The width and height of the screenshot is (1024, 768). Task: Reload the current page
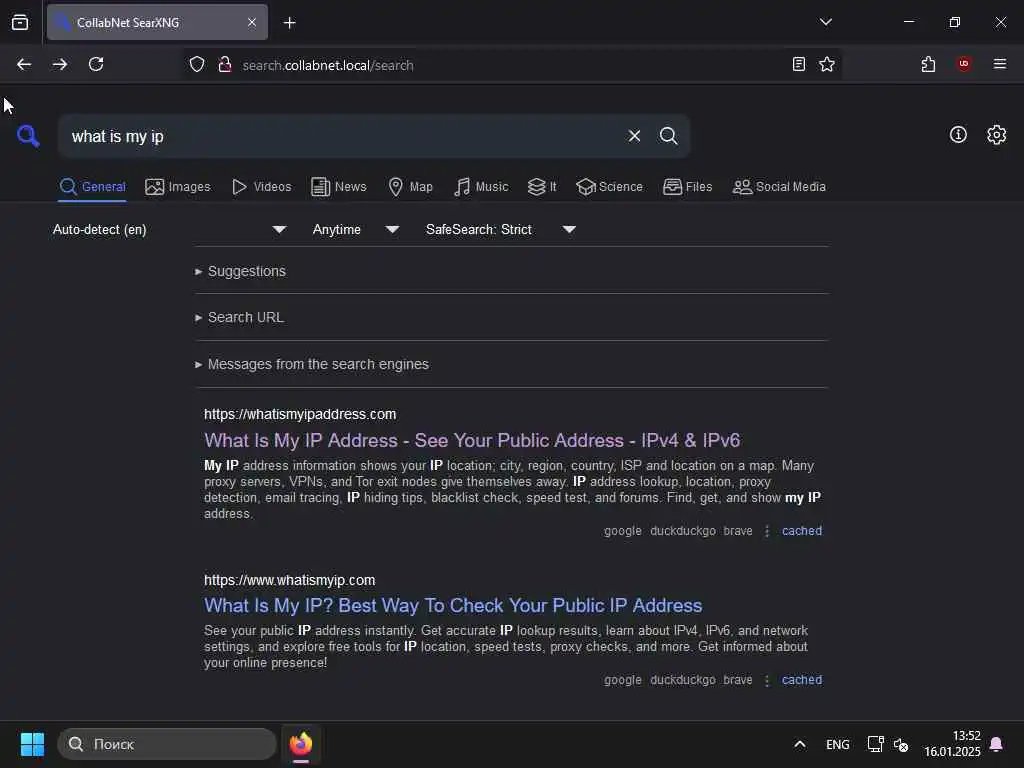pyautogui.click(x=96, y=64)
